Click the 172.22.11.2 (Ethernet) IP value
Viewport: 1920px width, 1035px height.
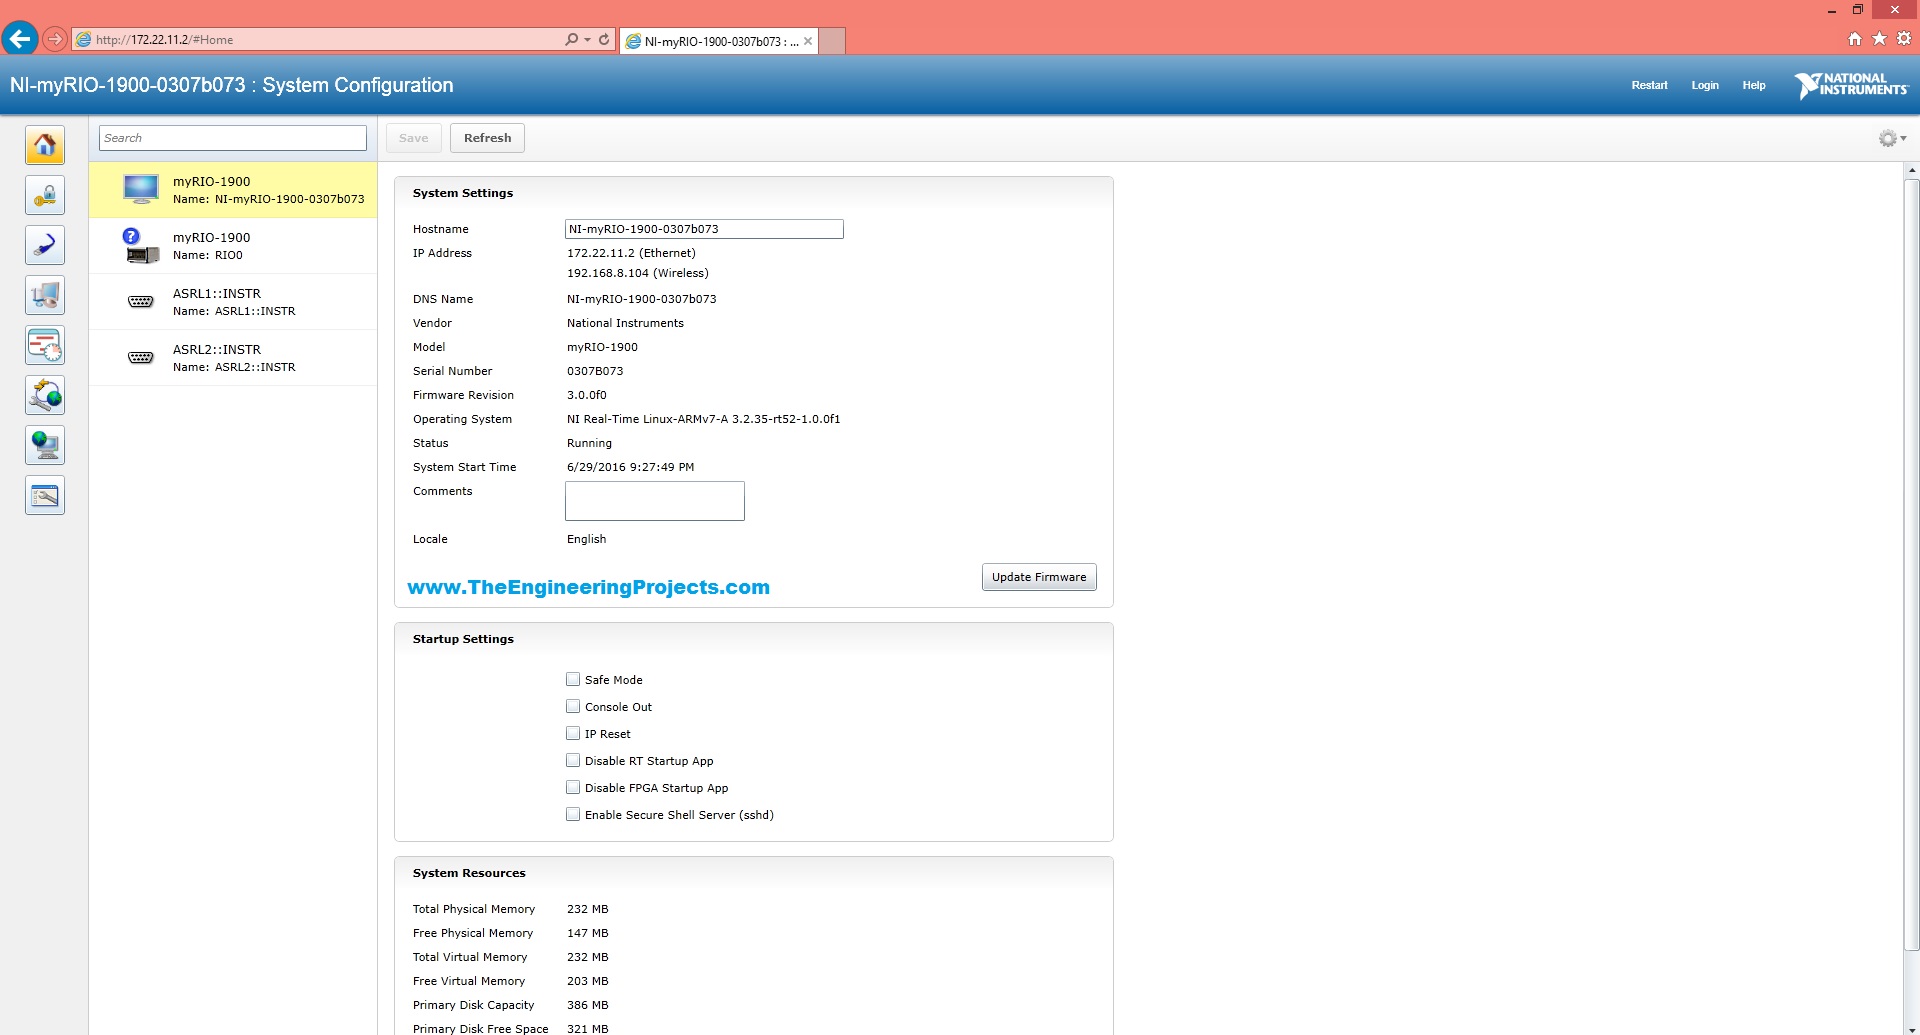631,253
